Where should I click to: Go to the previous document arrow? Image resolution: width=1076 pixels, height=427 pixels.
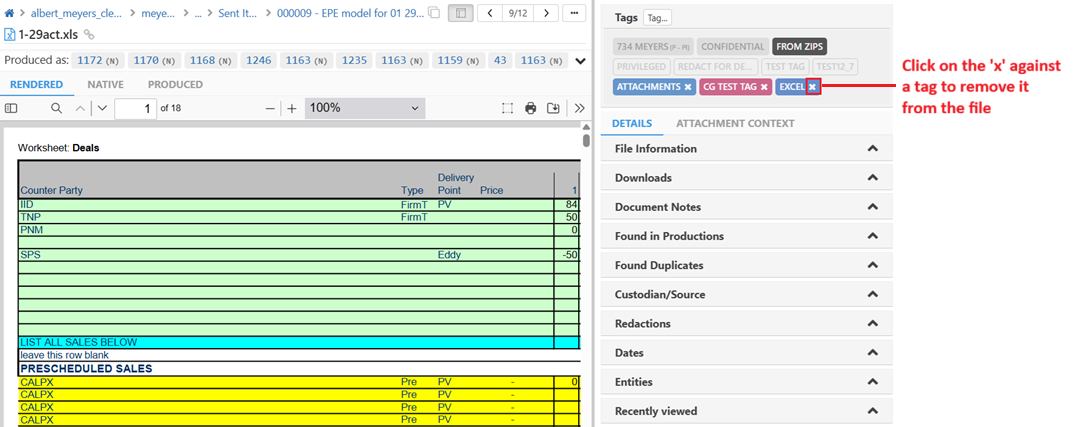pos(489,13)
